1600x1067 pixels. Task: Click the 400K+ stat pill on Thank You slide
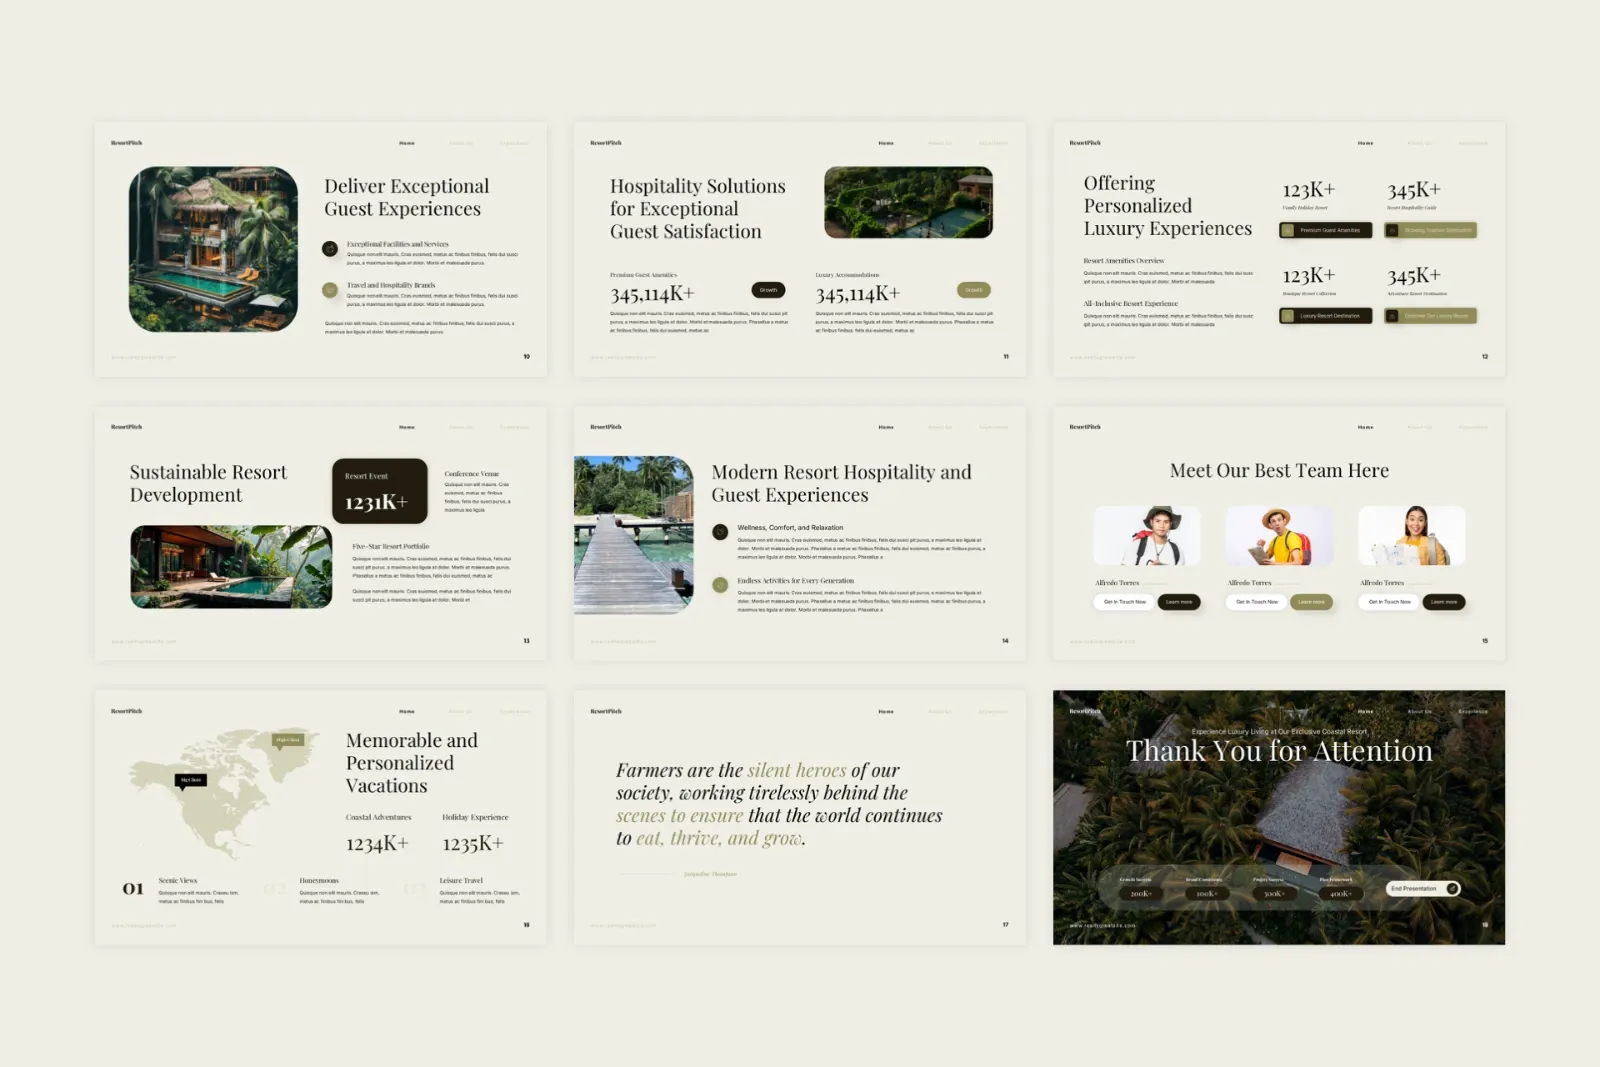[x=1340, y=893]
